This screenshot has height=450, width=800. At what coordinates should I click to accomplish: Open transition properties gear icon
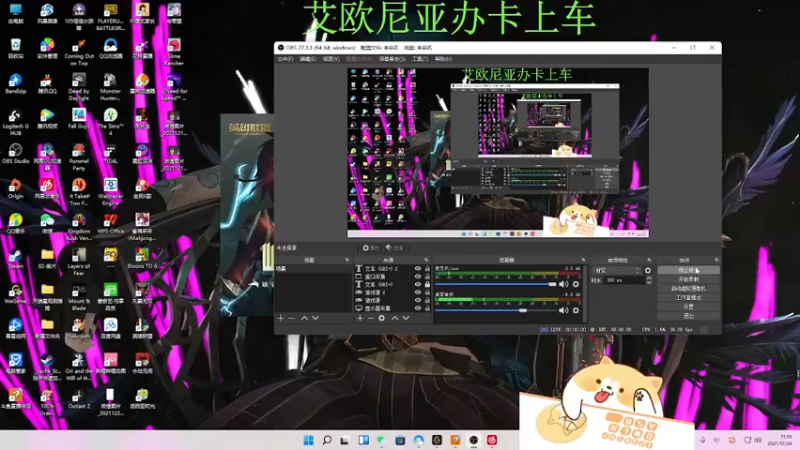(x=648, y=270)
